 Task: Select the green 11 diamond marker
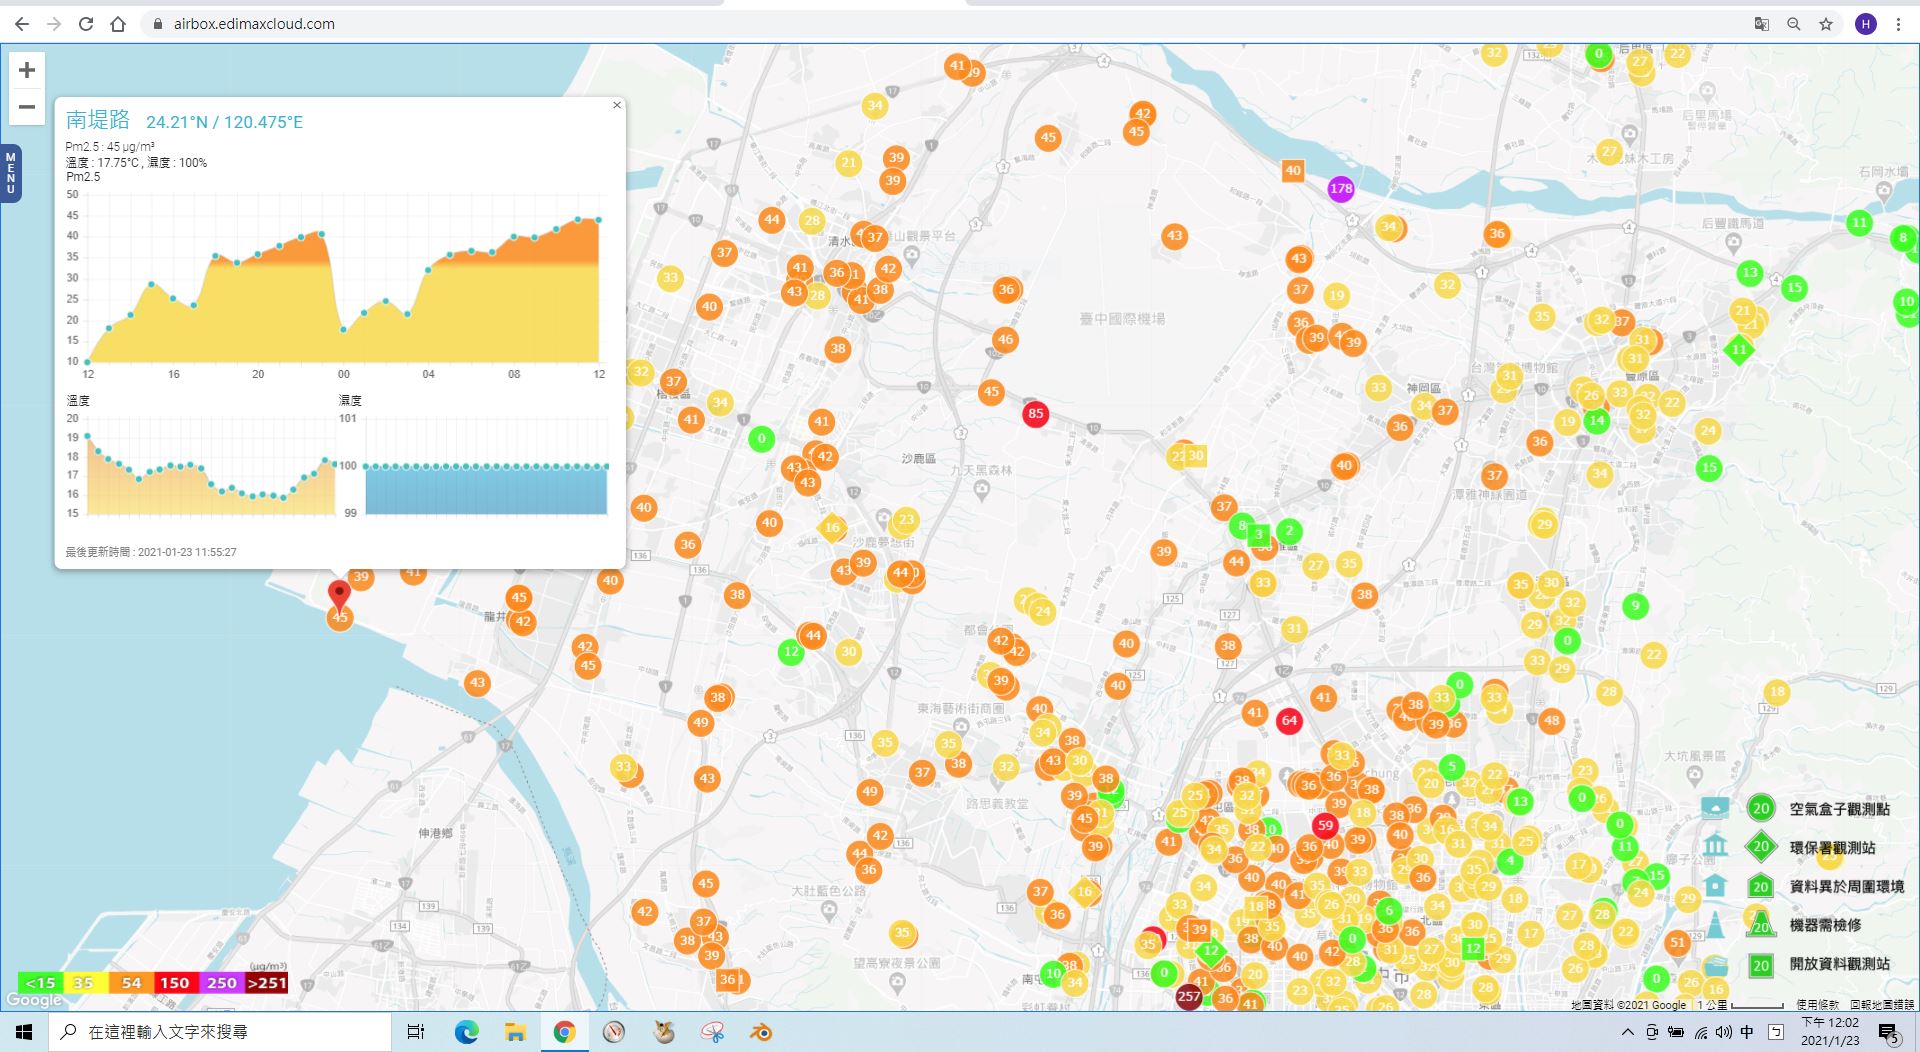[1739, 349]
